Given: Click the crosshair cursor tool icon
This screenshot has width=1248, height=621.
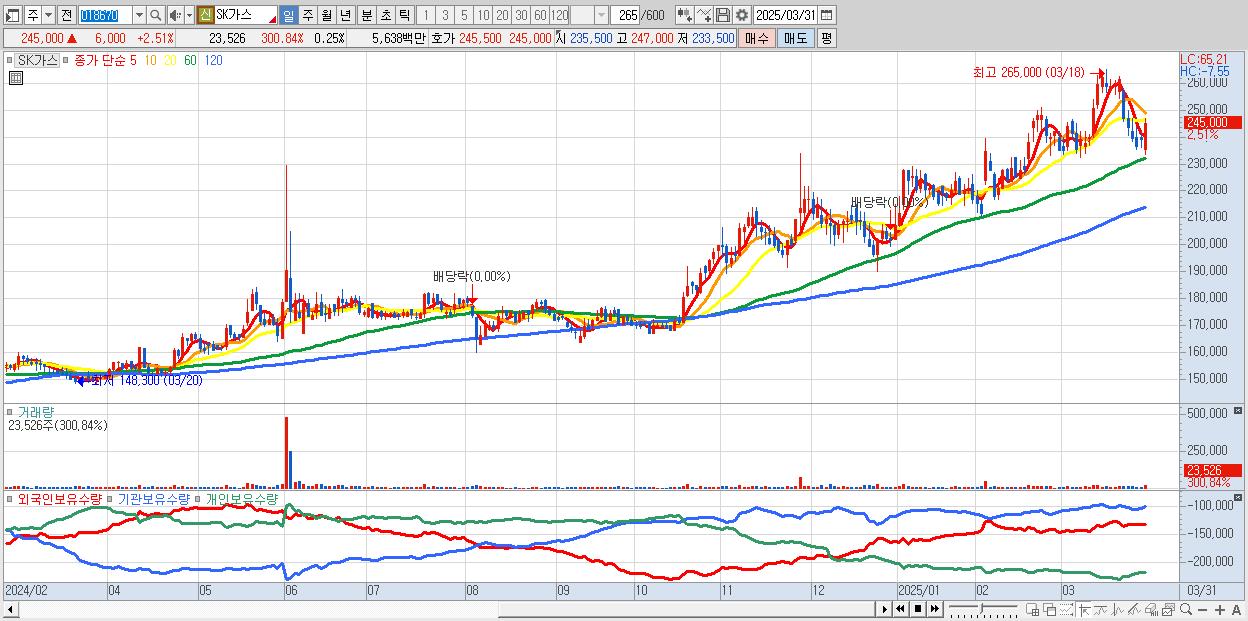Looking at the screenshot, I should [x=1086, y=610].
